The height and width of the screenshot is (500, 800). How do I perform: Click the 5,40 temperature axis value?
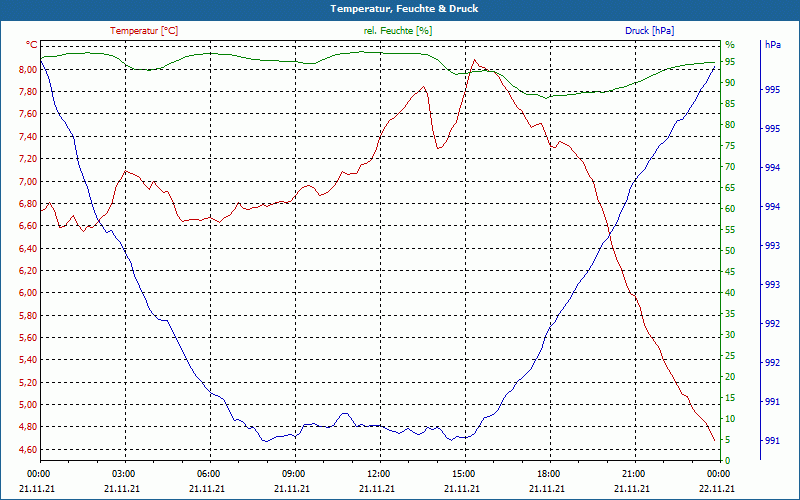pyautogui.click(x=28, y=360)
